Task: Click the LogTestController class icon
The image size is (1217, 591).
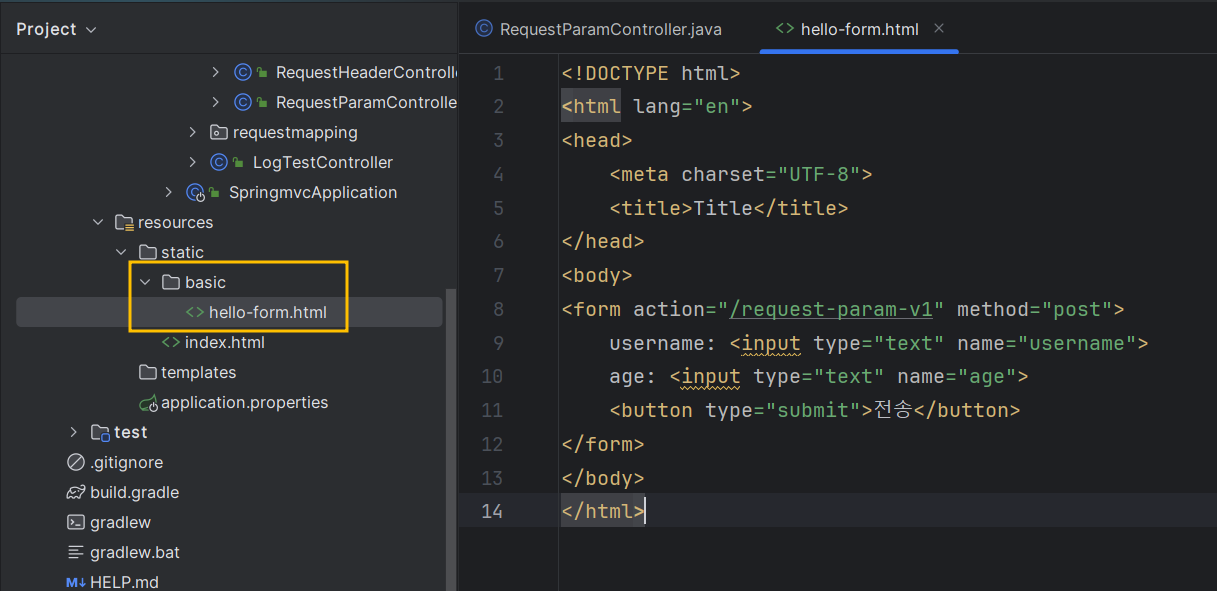Action: click(x=219, y=162)
